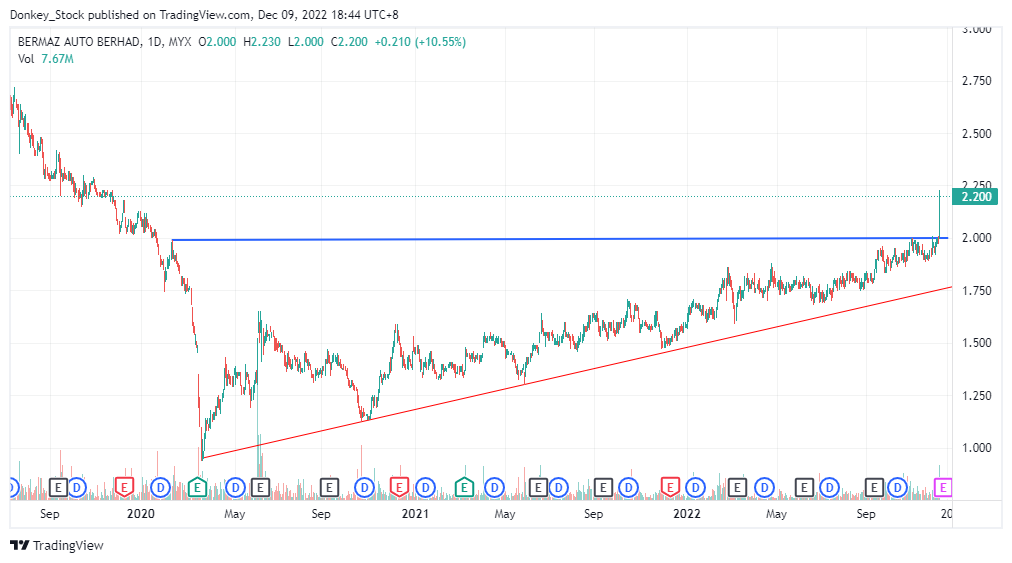Click the dividend marker right after Sep 2021

click(629, 487)
